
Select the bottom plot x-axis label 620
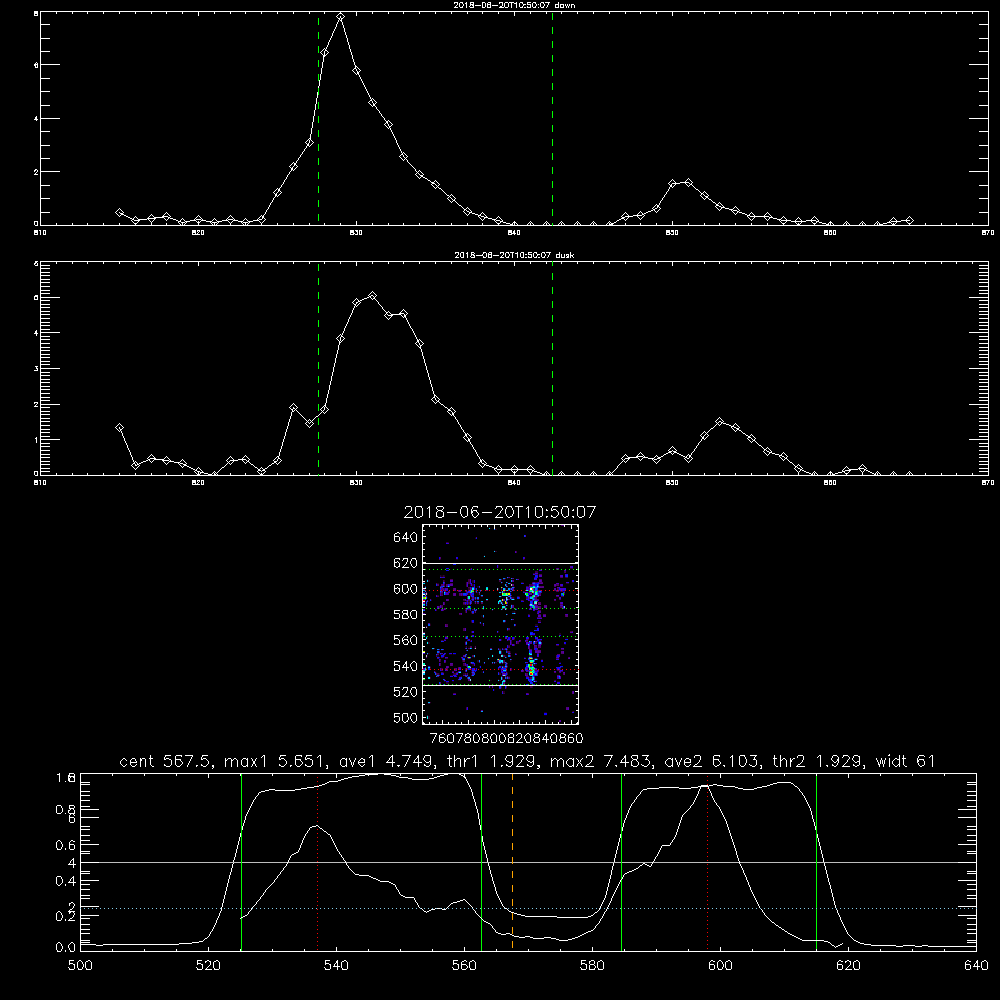point(848,966)
